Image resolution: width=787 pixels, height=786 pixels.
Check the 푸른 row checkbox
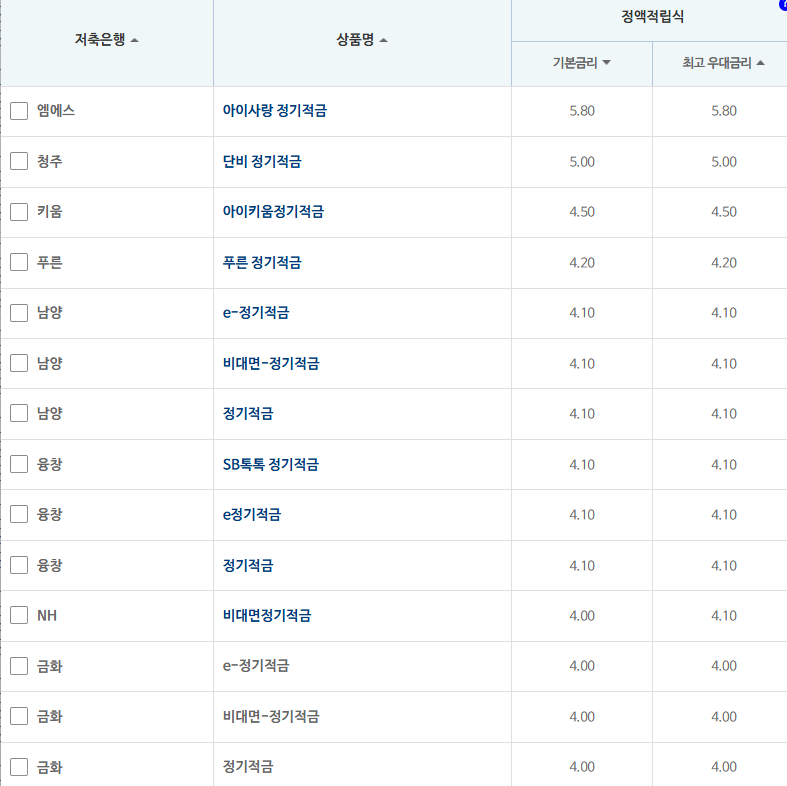19,262
